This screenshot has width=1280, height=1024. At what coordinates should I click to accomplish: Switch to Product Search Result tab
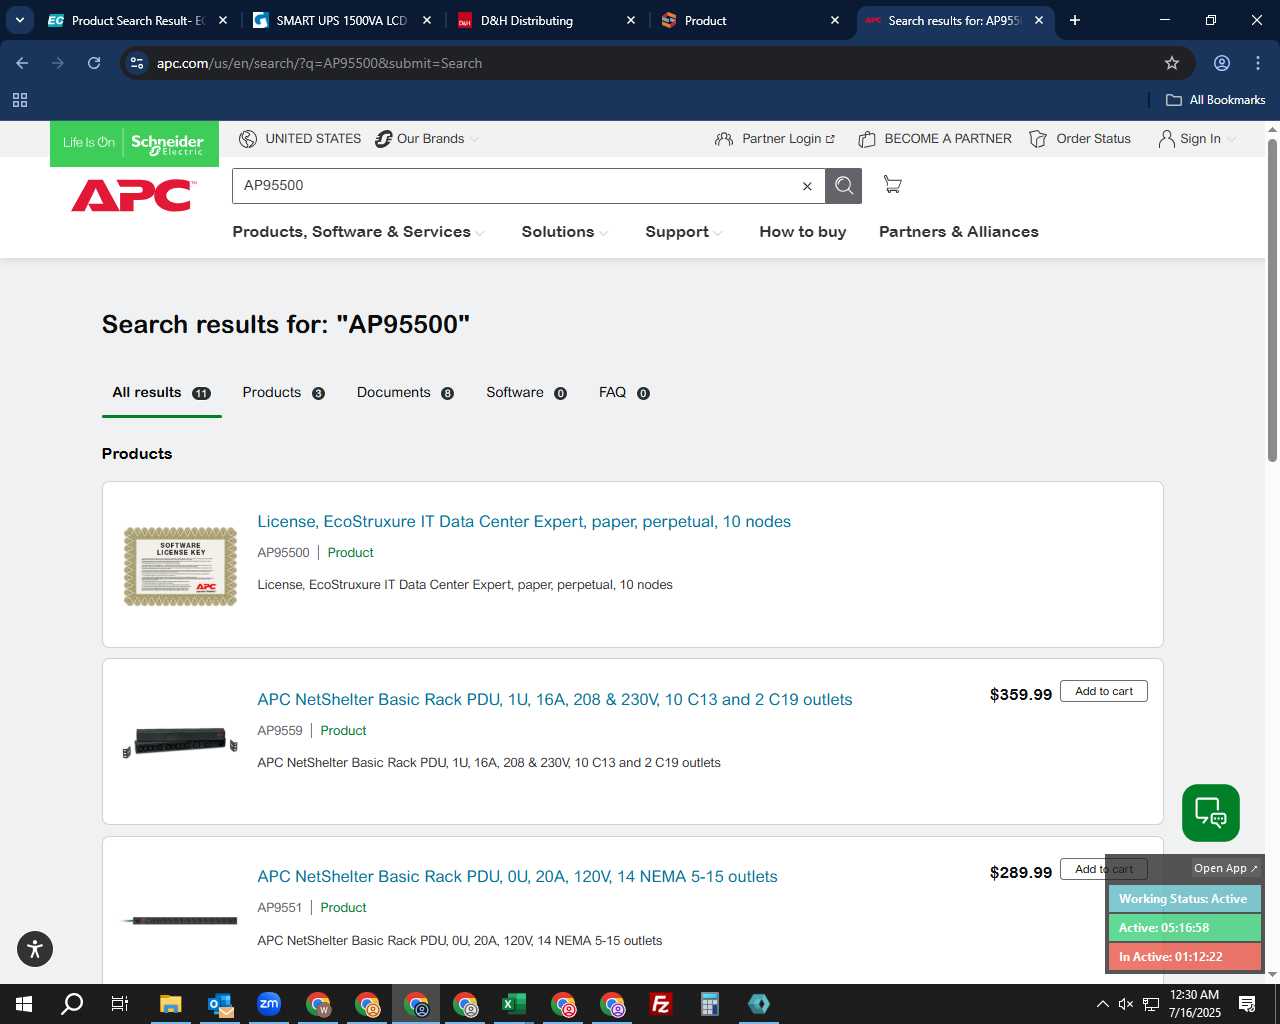(138, 20)
